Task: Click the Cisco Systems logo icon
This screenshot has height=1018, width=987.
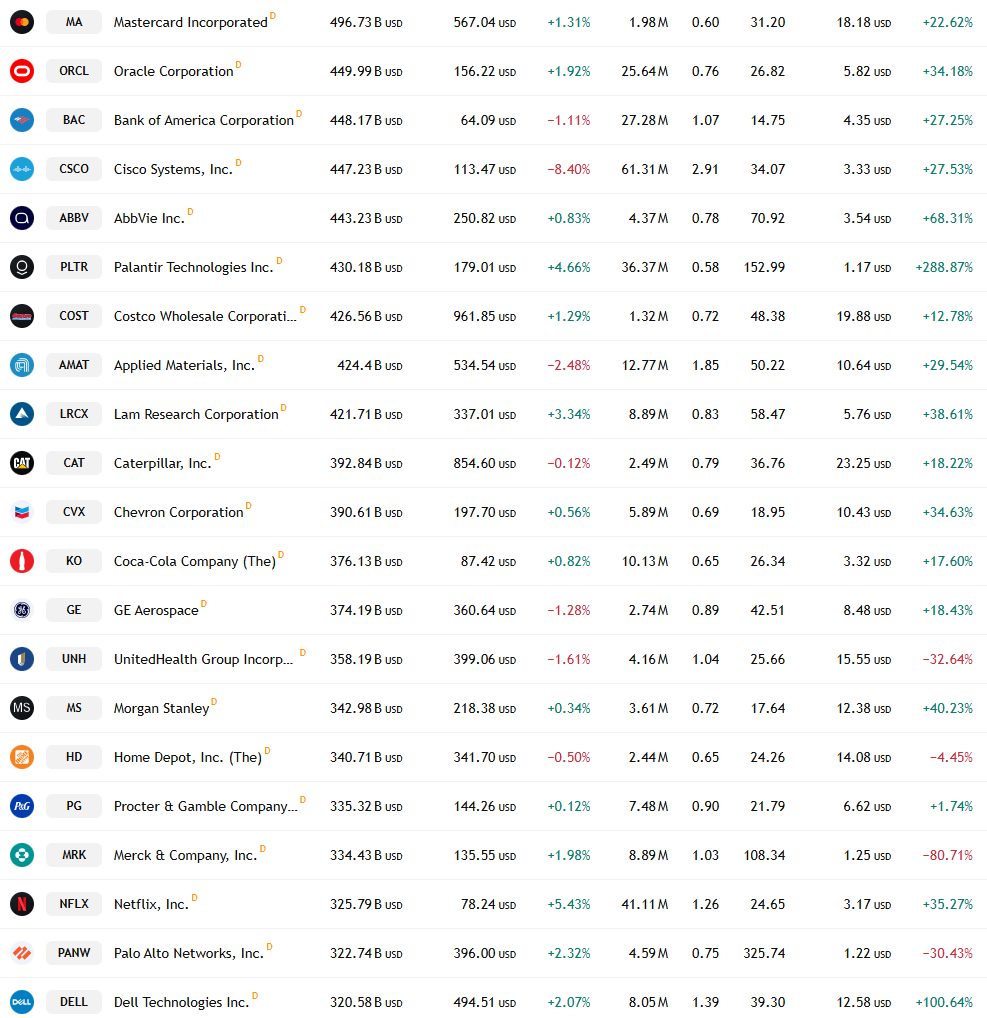Action: pyautogui.click(x=21, y=169)
